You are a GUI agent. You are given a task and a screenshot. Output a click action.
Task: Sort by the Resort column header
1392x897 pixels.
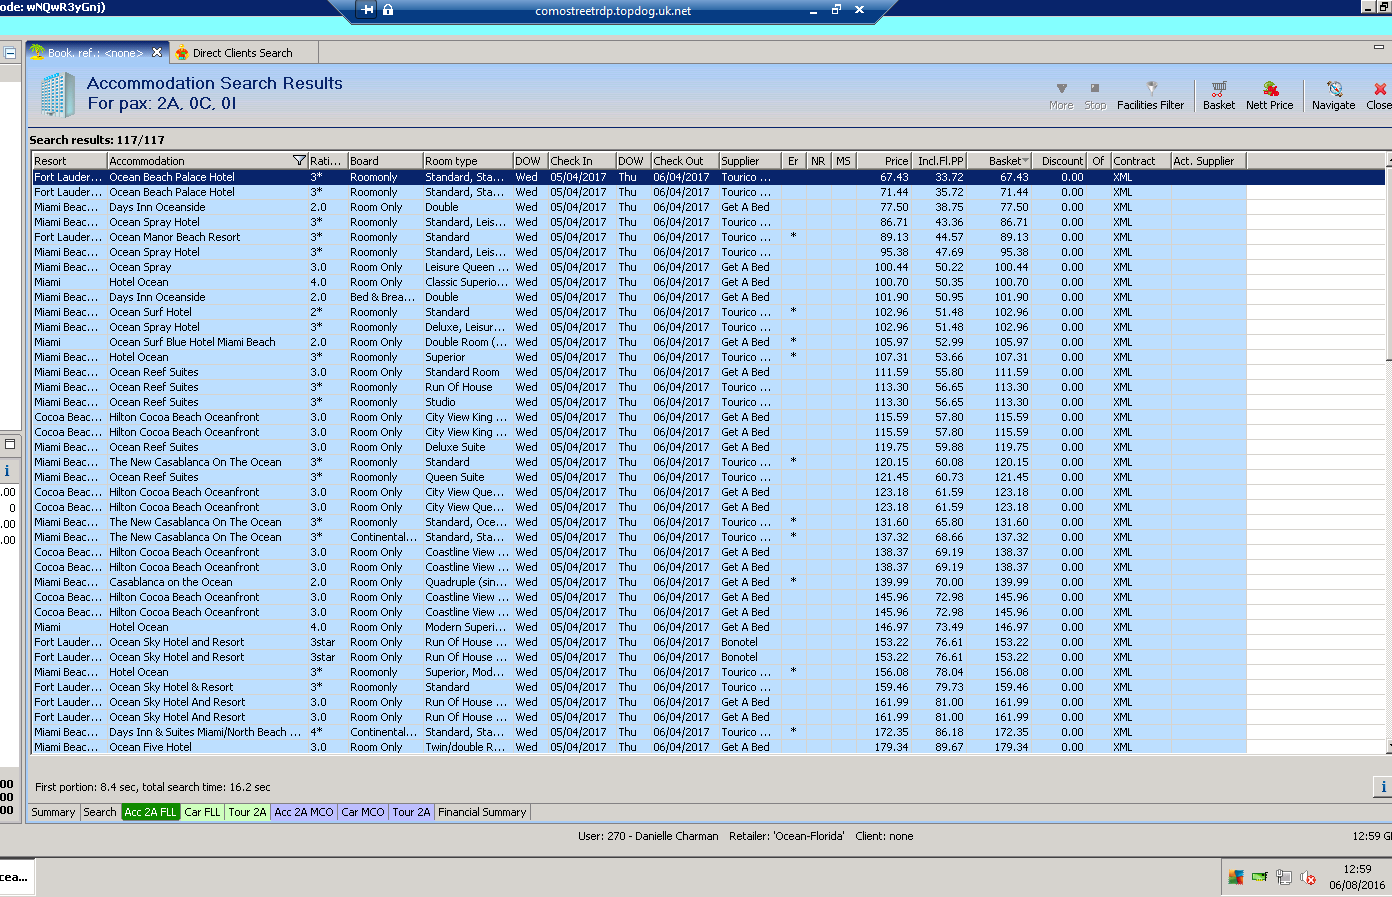pyautogui.click(x=69, y=160)
